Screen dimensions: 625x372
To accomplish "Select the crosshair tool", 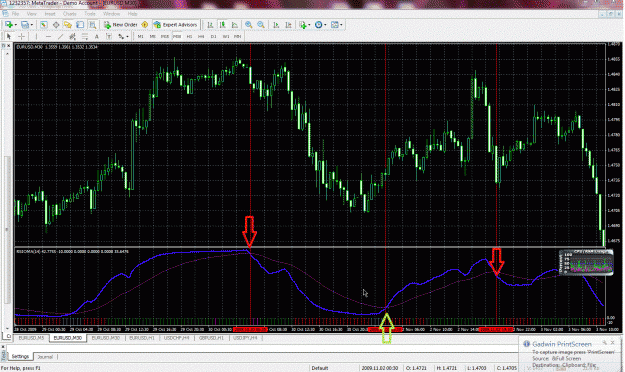I will point(22,37).
